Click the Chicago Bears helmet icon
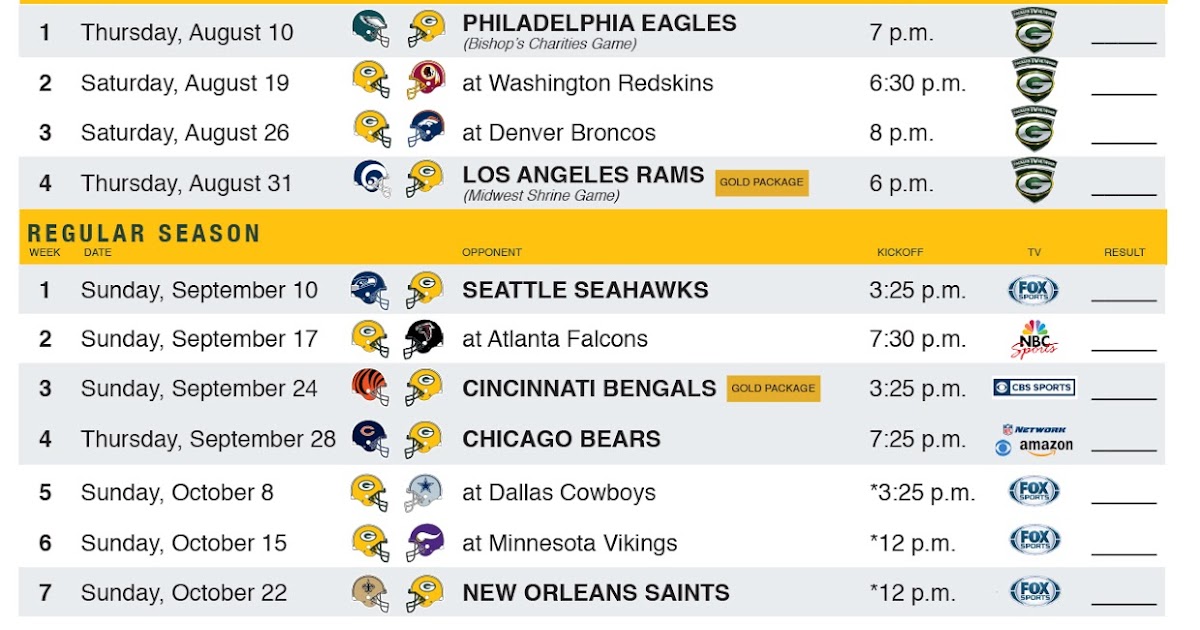This screenshot has width=1200, height=630. [370, 437]
